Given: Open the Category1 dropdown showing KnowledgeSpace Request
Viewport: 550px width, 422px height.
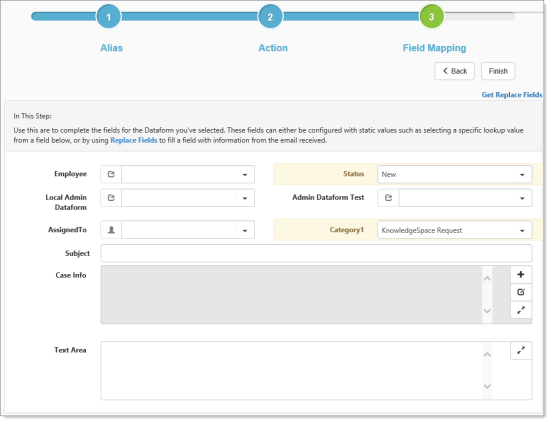Looking at the screenshot, I should (x=455, y=230).
